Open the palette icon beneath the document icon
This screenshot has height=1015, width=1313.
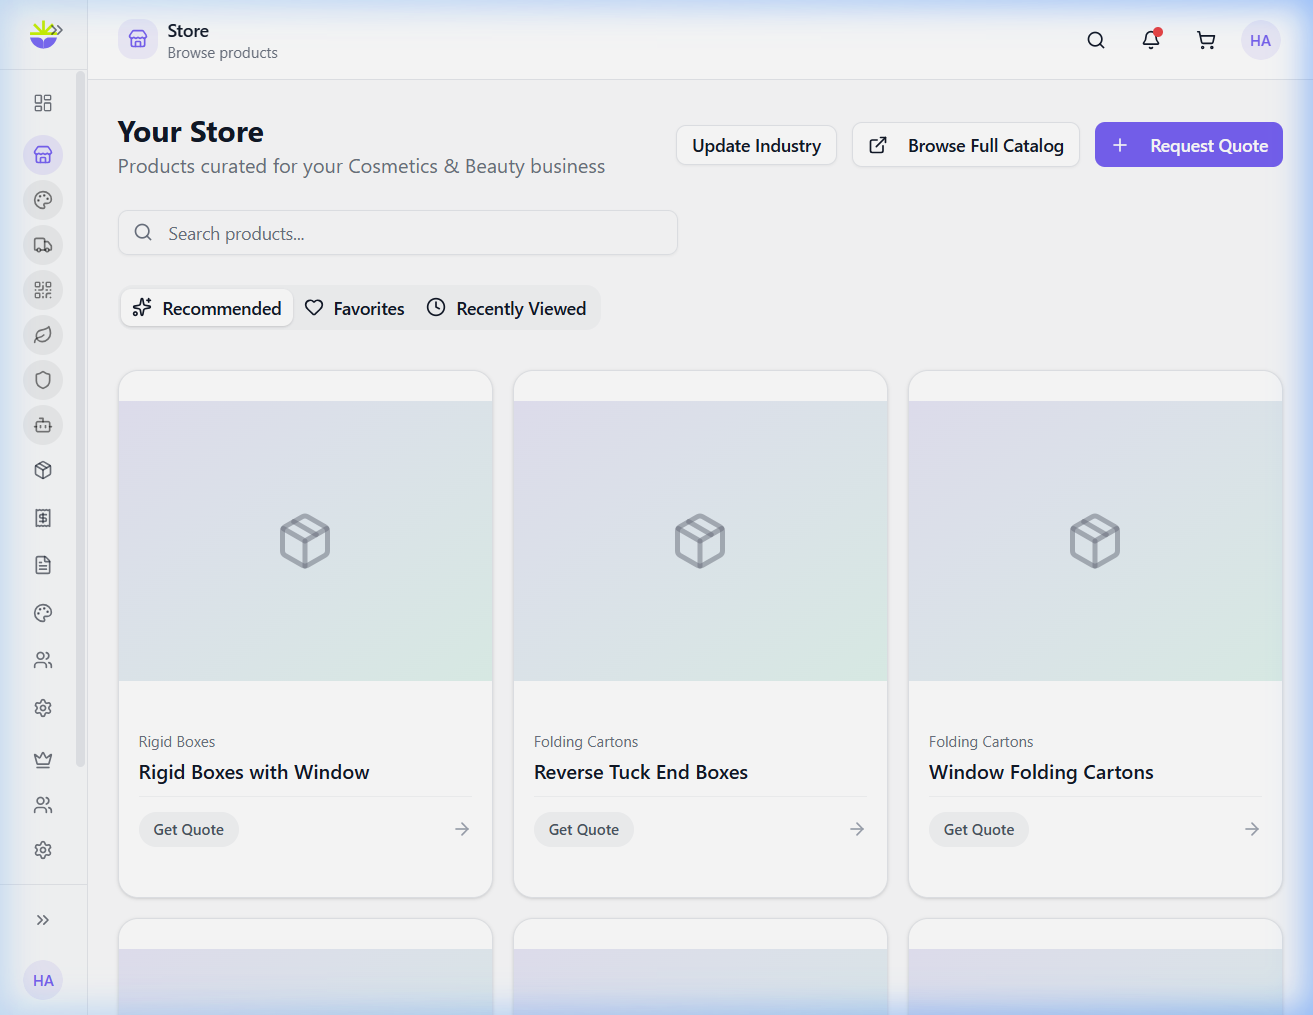(43, 613)
